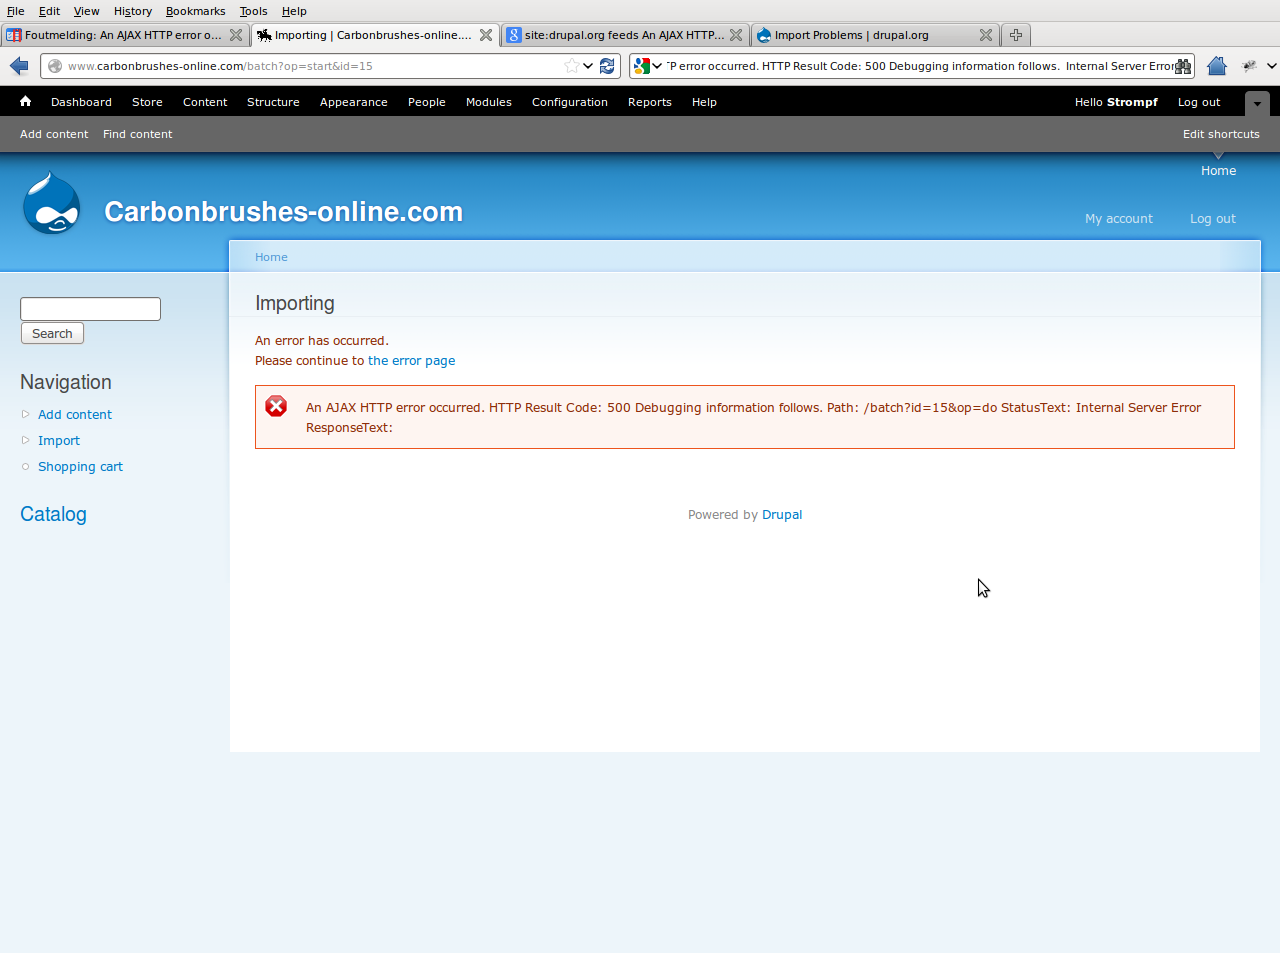This screenshot has width=1280, height=953.
Task: Click the Drupal drop logo
Action: click(52, 204)
